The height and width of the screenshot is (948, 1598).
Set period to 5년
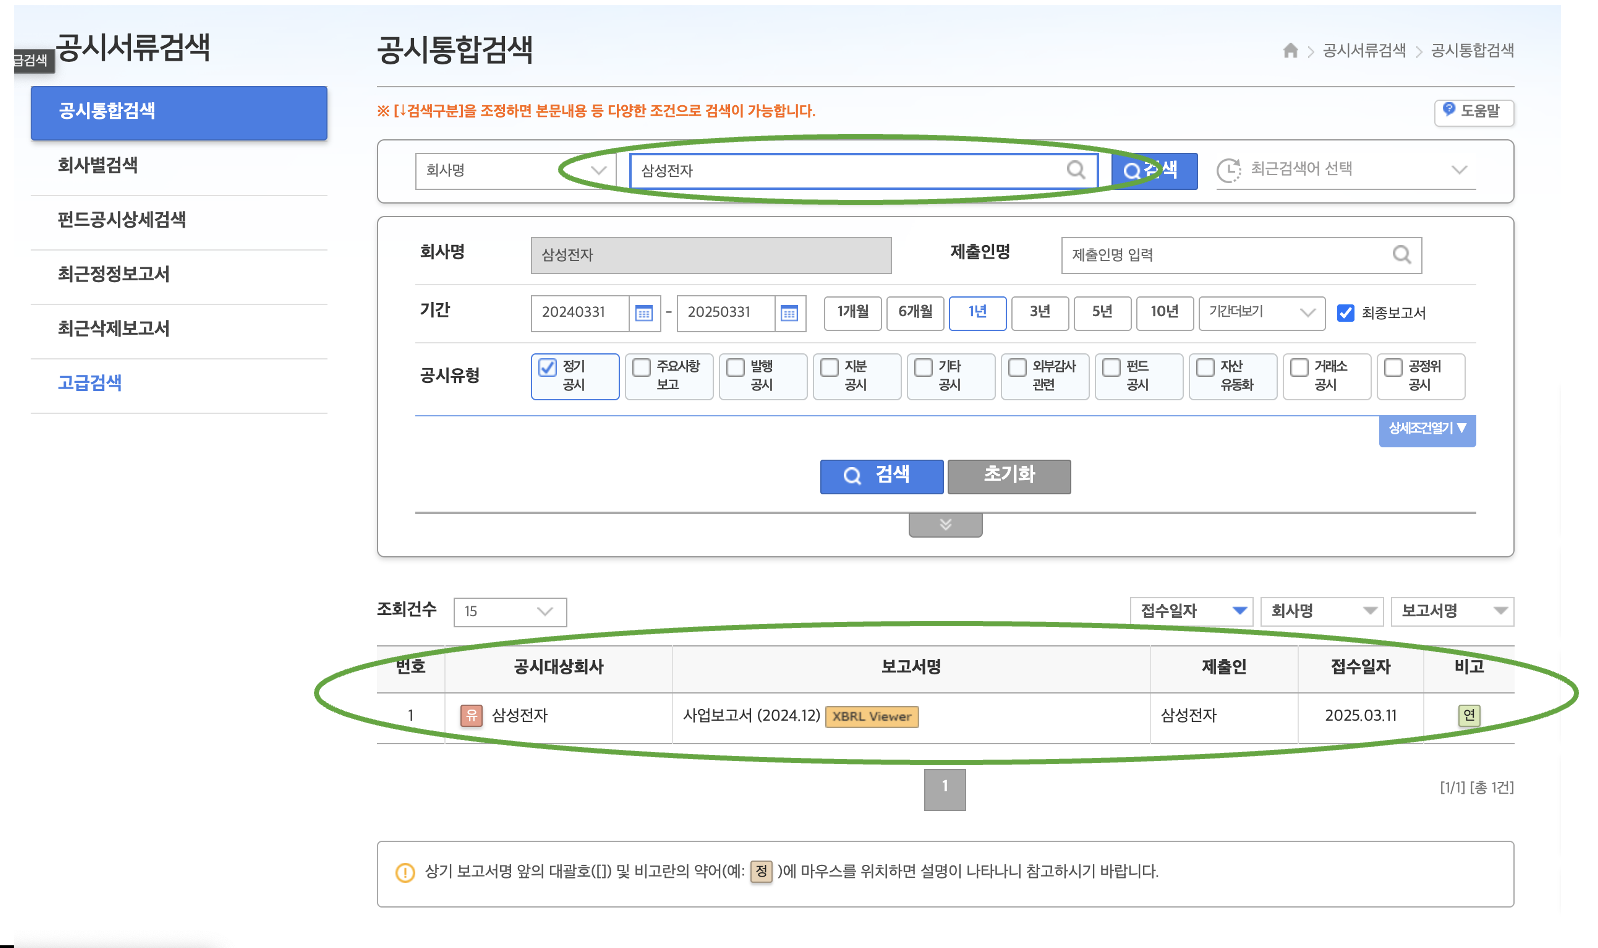1103,312
